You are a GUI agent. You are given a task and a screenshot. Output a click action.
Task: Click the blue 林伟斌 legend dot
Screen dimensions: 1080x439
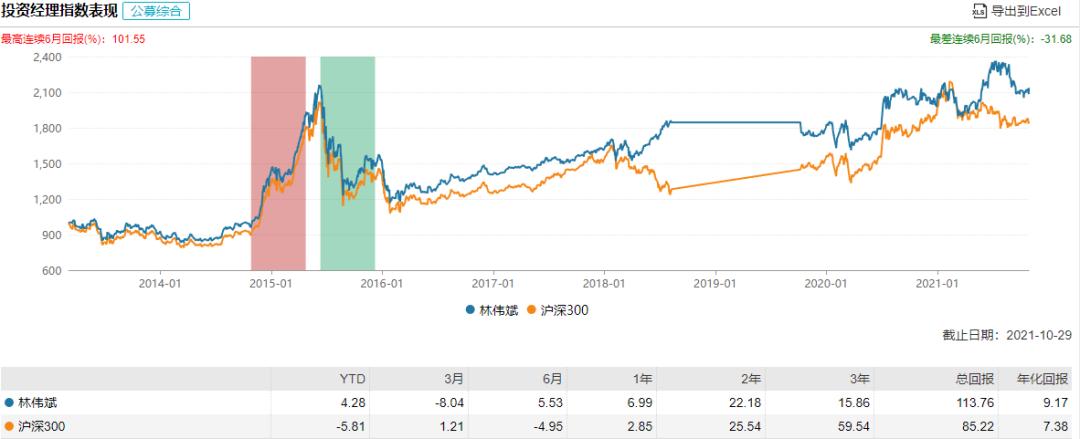point(470,310)
